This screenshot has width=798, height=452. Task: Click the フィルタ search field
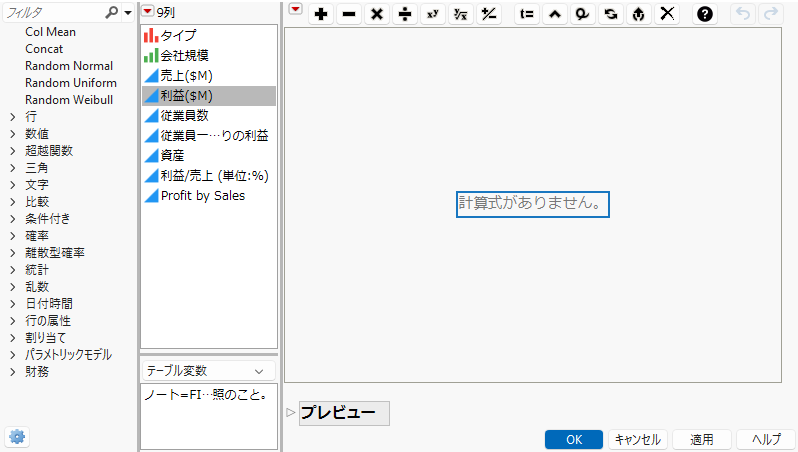pos(54,12)
